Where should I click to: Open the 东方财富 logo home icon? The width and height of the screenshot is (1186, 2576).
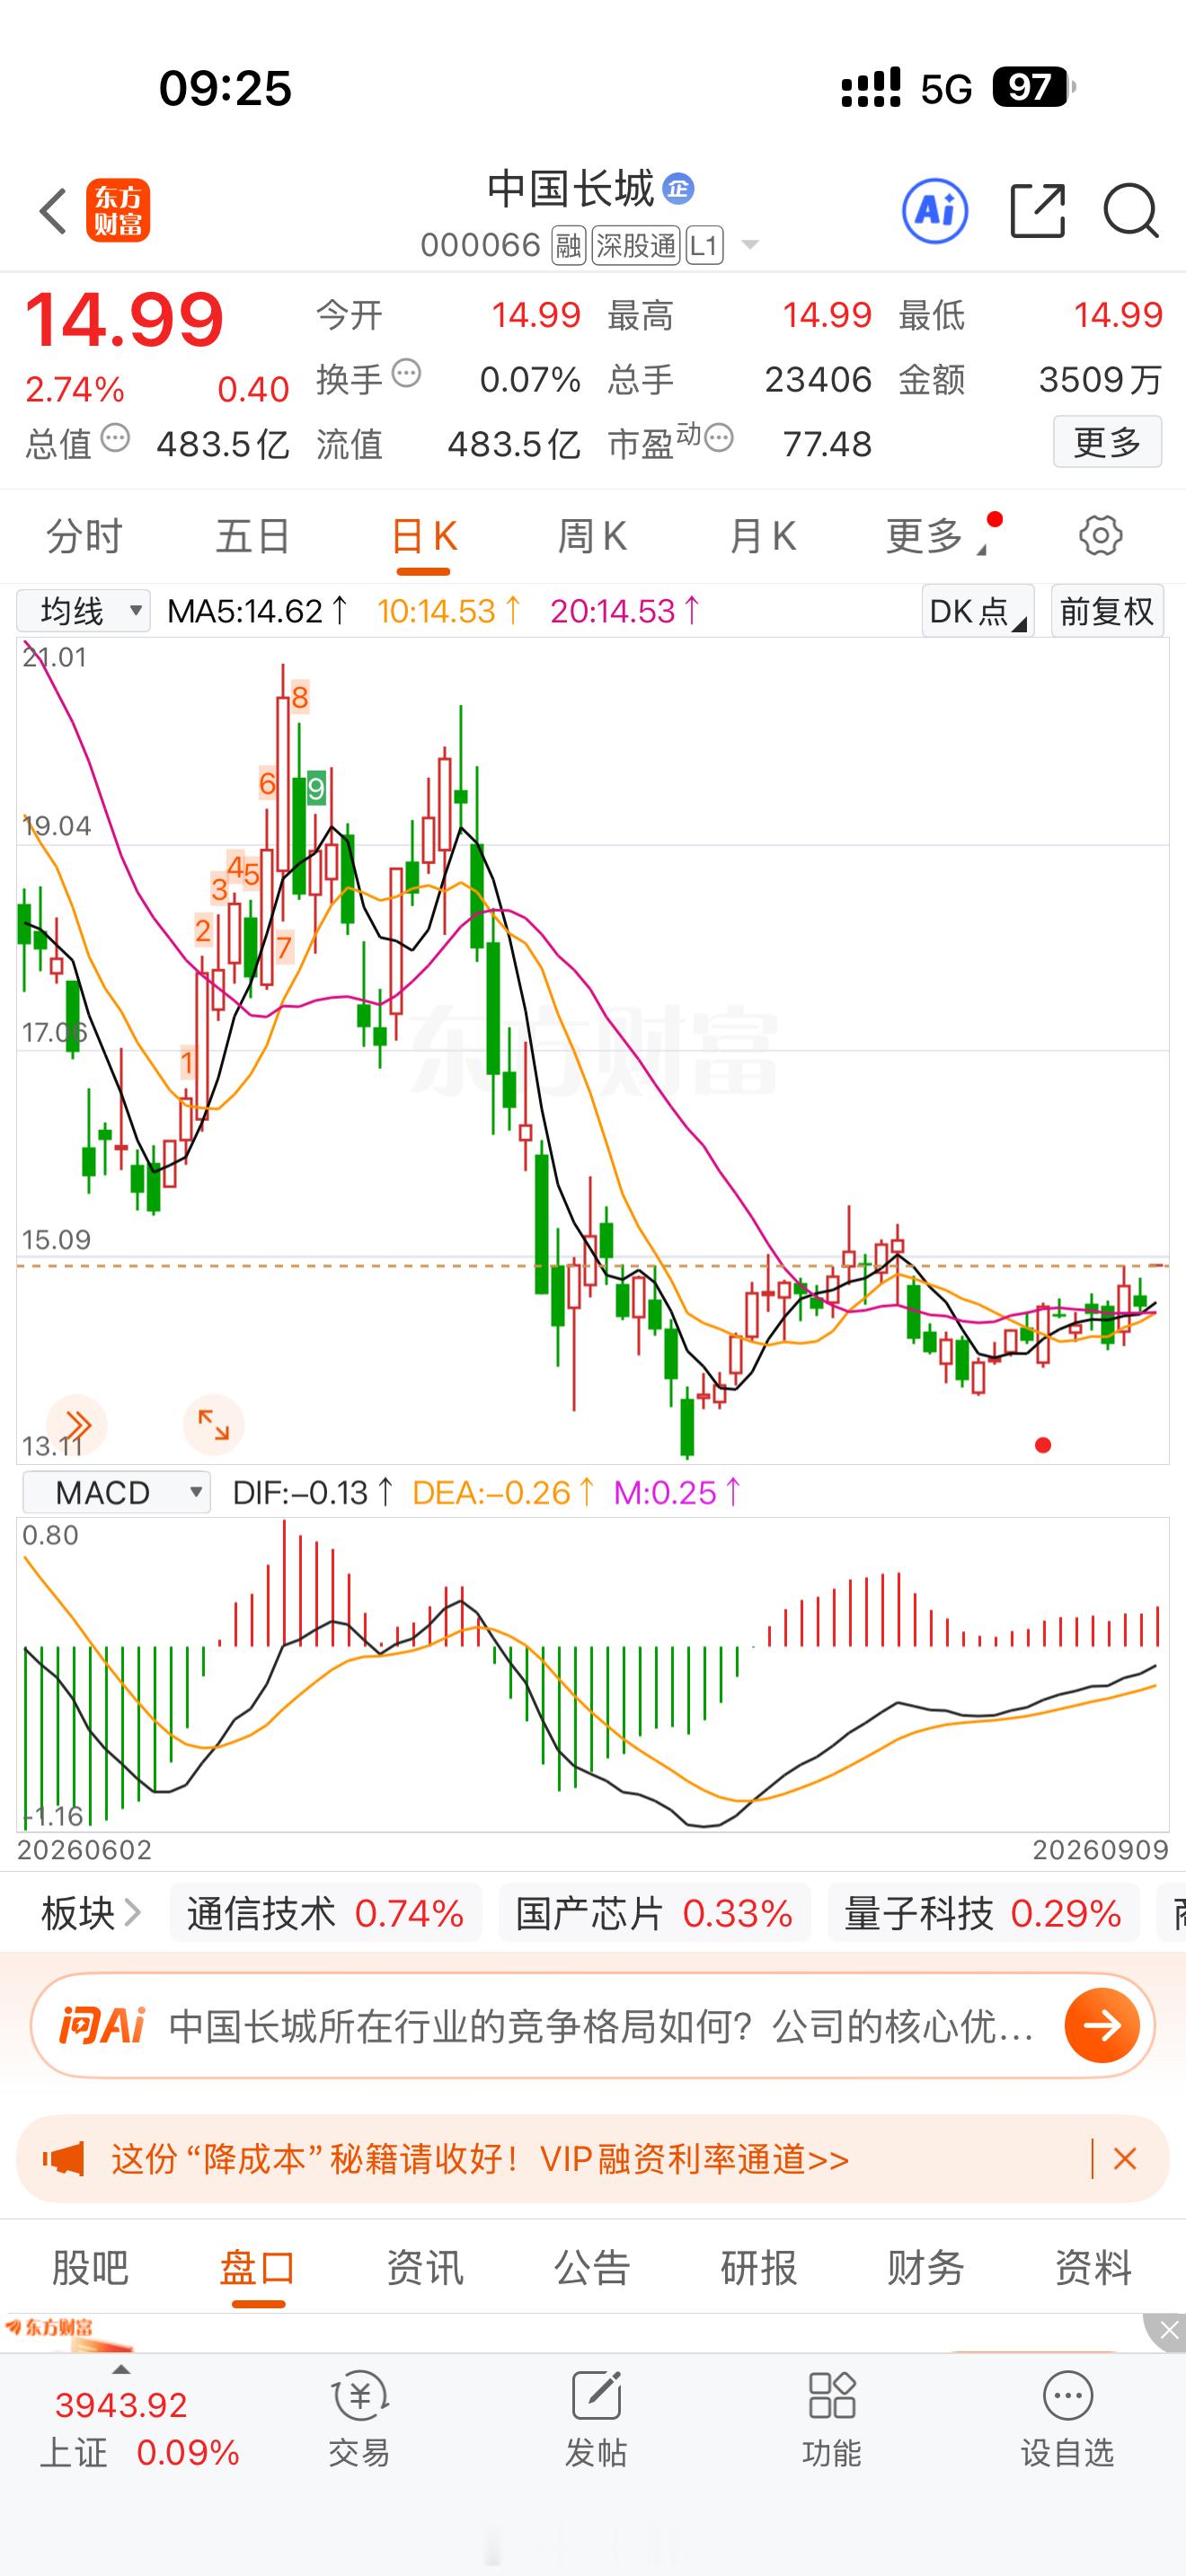pyautogui.click(x=118, y=211)
